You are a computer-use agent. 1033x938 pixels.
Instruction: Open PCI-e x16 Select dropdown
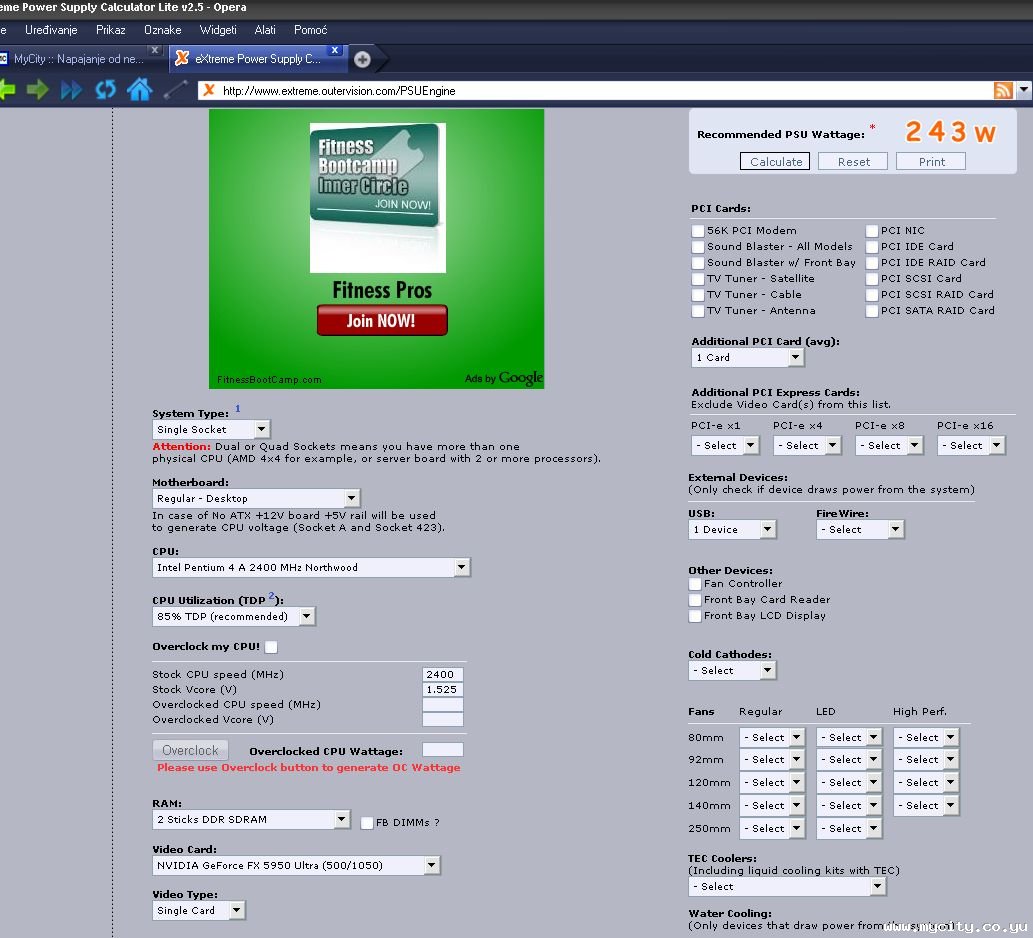(971, 446)
